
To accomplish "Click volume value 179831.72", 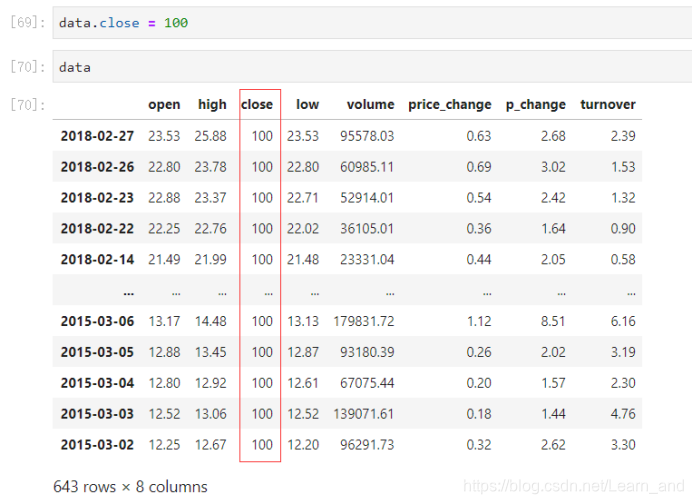I will point(364,321).
